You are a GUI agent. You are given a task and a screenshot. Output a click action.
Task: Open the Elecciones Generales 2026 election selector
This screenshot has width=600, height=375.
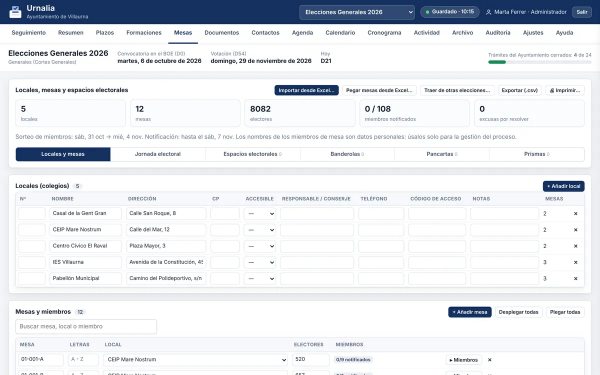[357, 12]
